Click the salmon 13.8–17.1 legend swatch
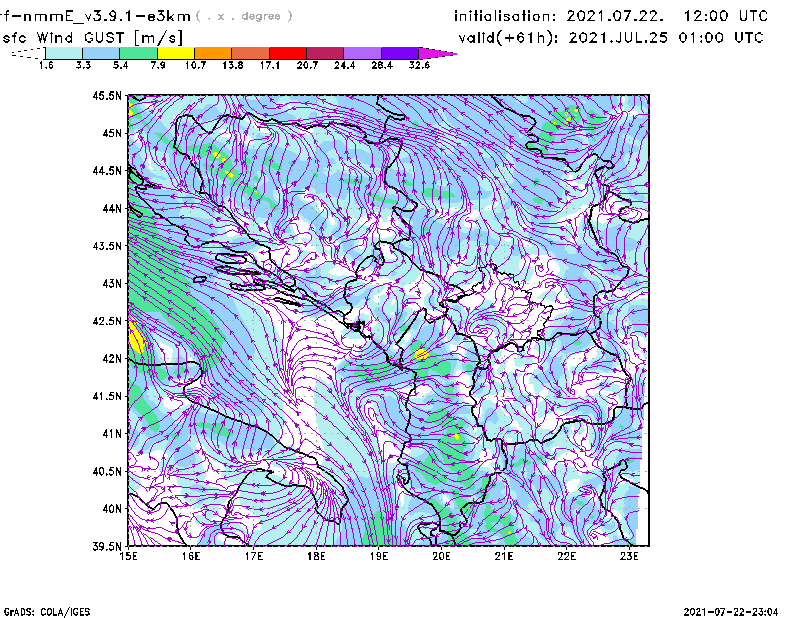 pyautogui.click(x=251, y=53)
